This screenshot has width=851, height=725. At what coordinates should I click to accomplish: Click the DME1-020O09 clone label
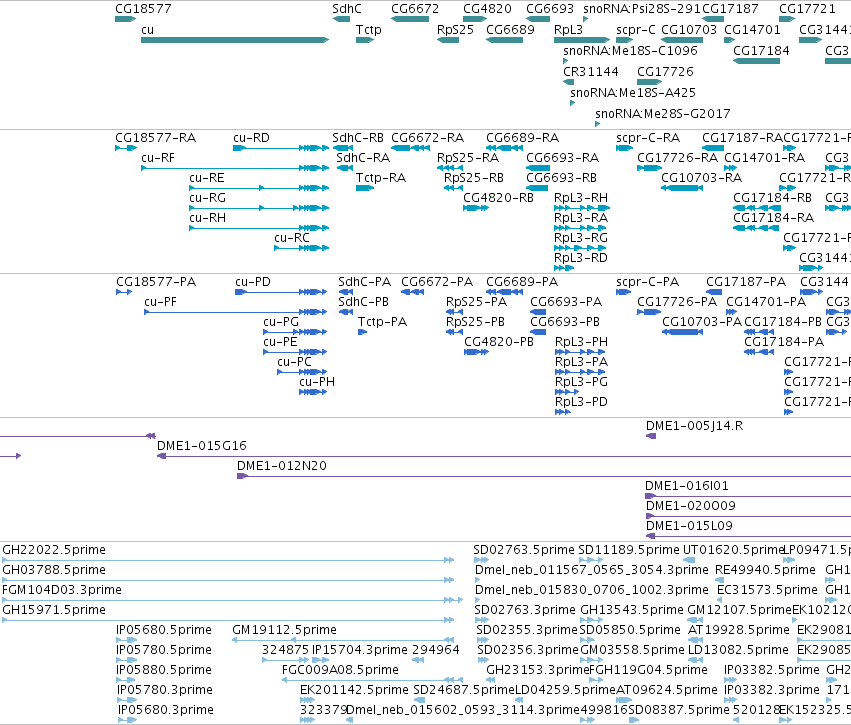[691, 506]
